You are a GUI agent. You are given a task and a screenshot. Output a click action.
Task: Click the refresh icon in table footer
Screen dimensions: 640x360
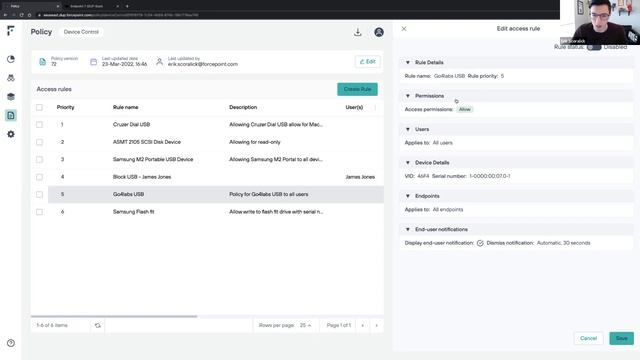98,325
